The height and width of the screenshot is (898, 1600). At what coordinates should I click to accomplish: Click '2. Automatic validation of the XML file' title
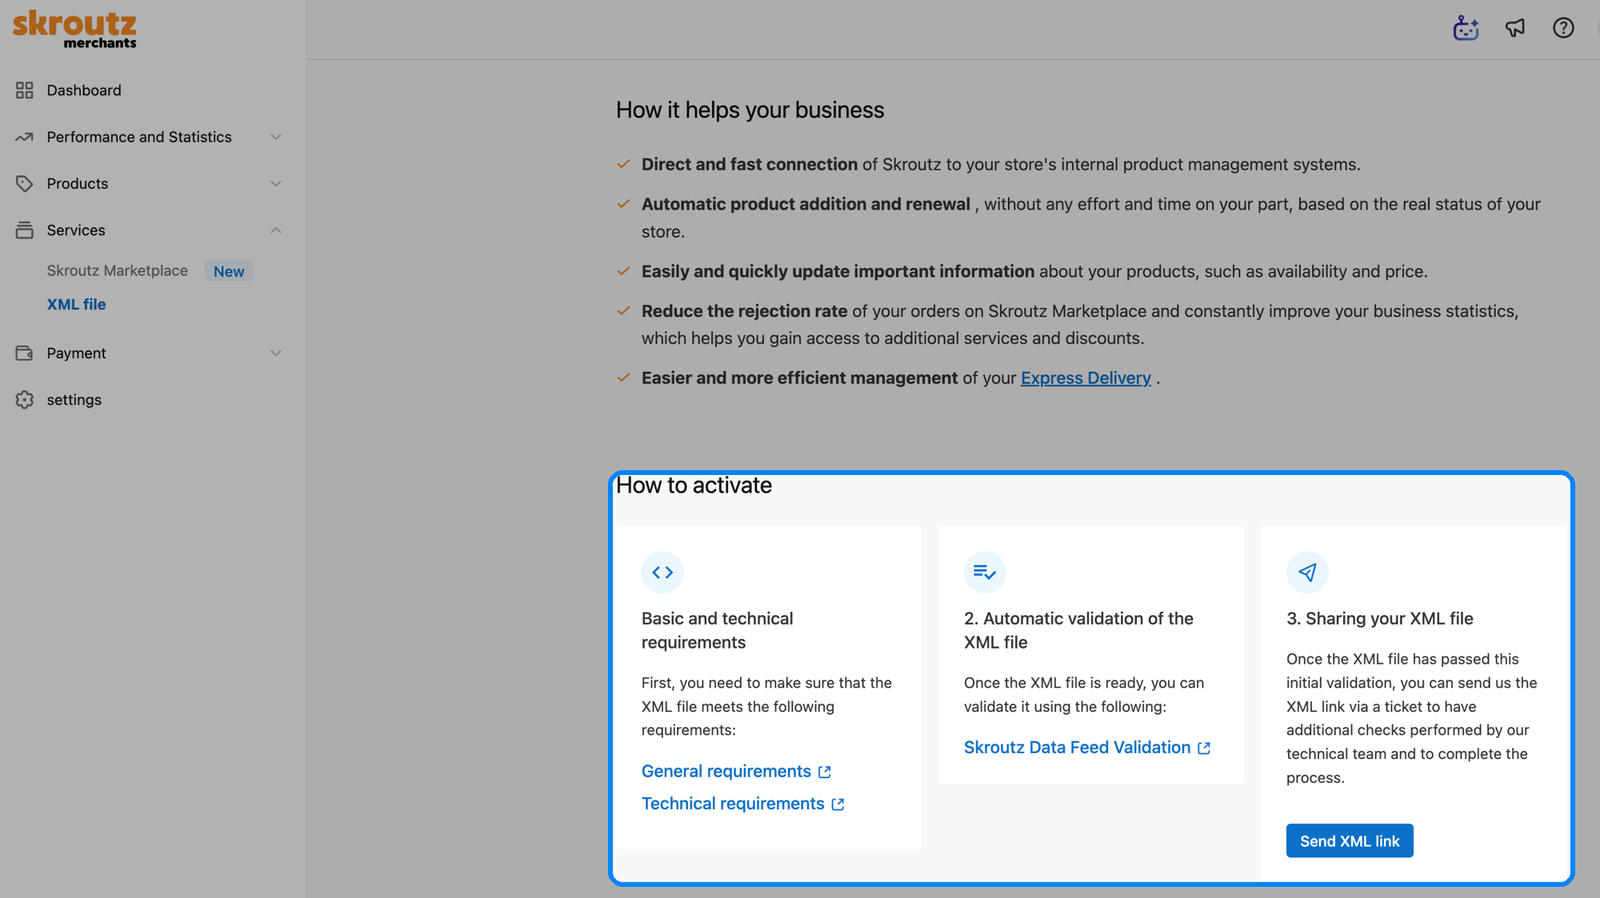(x=1079, y=630)
